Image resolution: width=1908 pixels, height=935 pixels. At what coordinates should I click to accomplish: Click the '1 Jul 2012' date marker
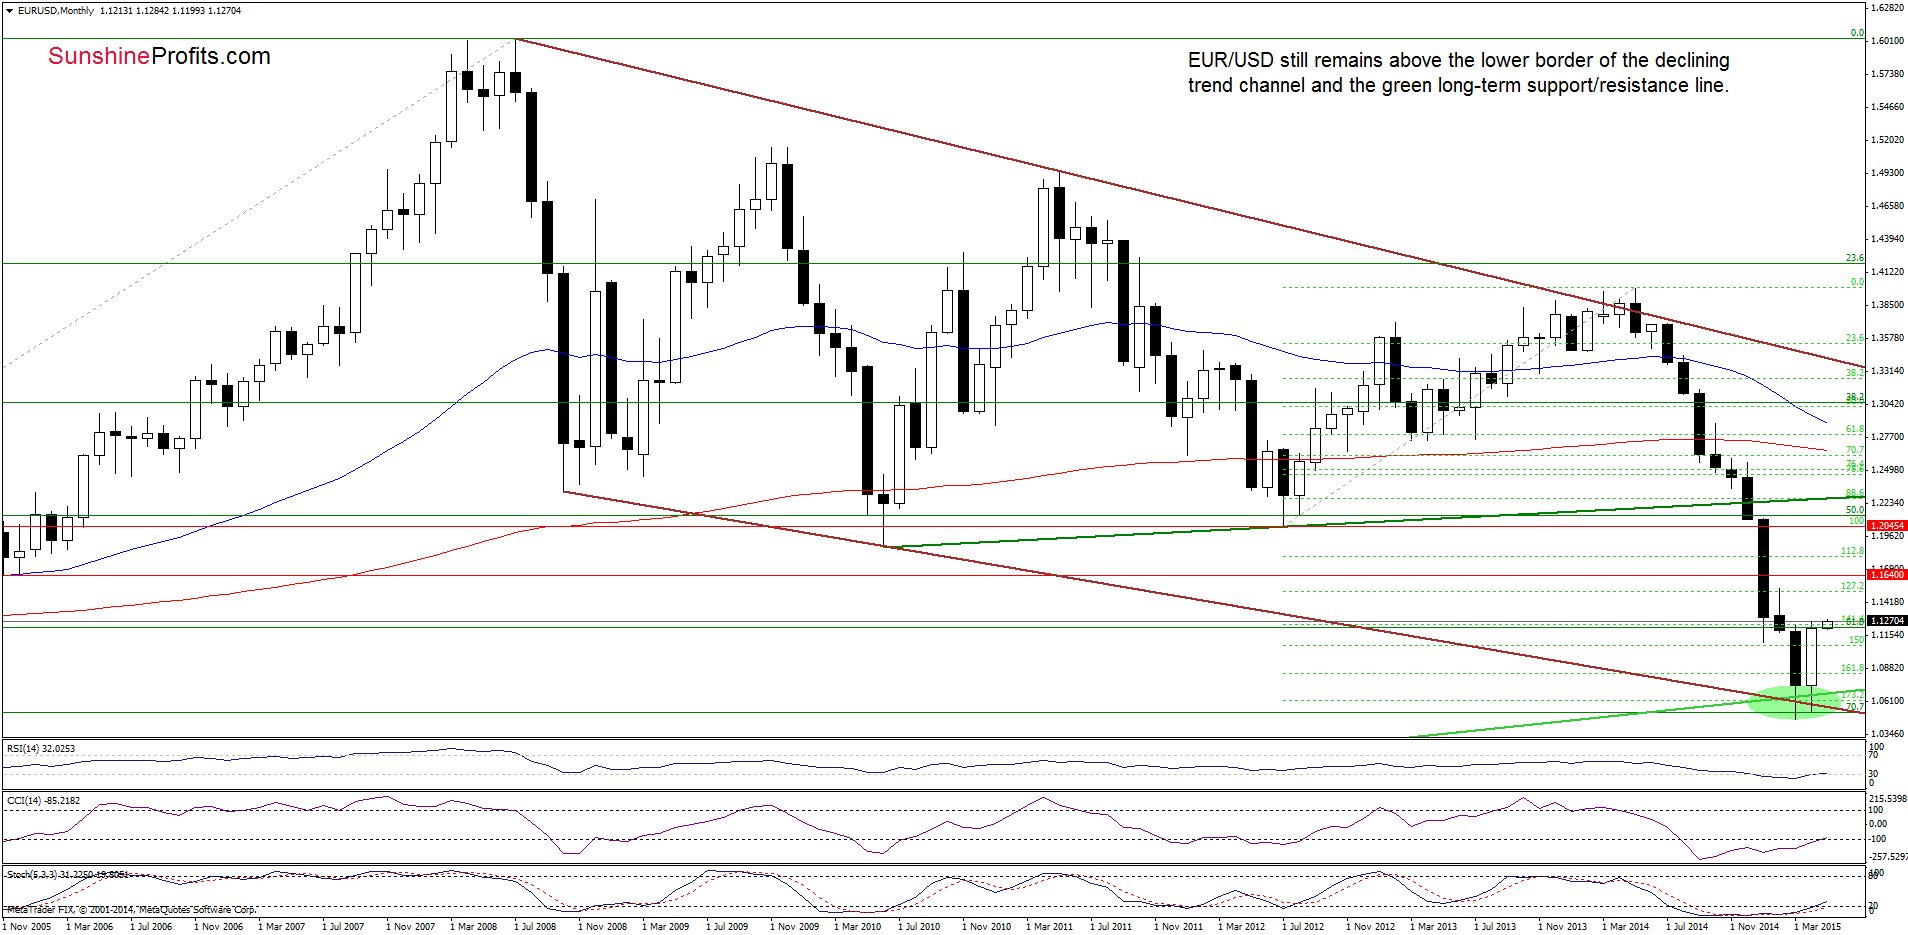tap(1303, 927)
